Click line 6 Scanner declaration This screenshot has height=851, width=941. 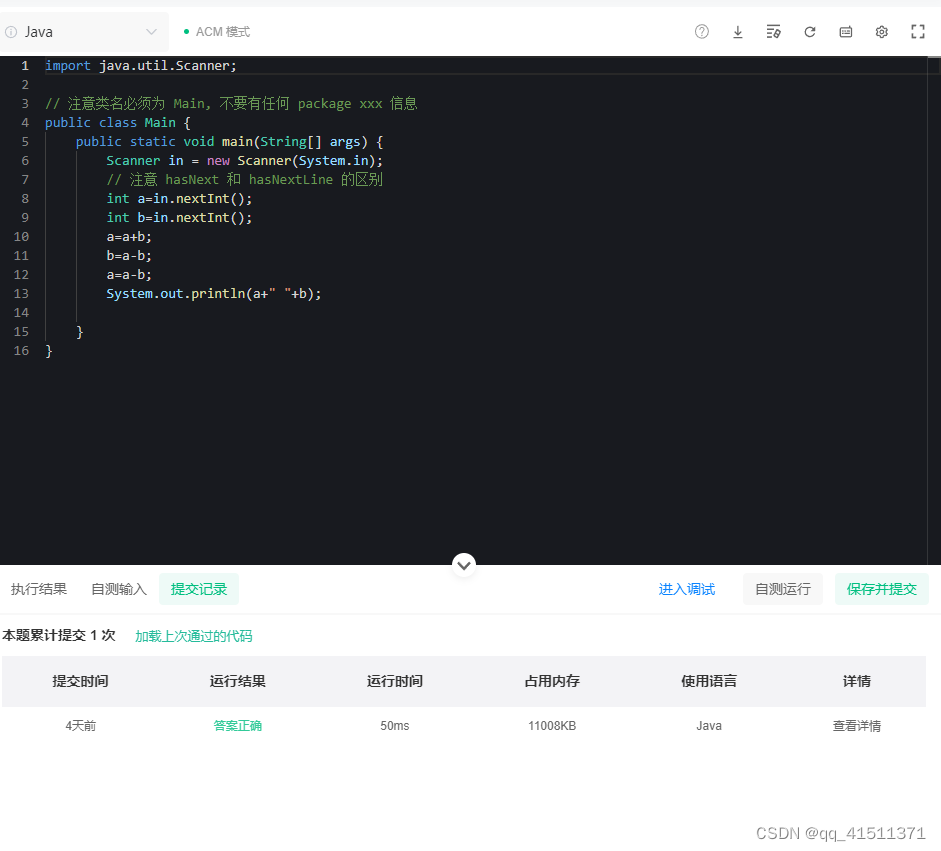click(244, 160)
